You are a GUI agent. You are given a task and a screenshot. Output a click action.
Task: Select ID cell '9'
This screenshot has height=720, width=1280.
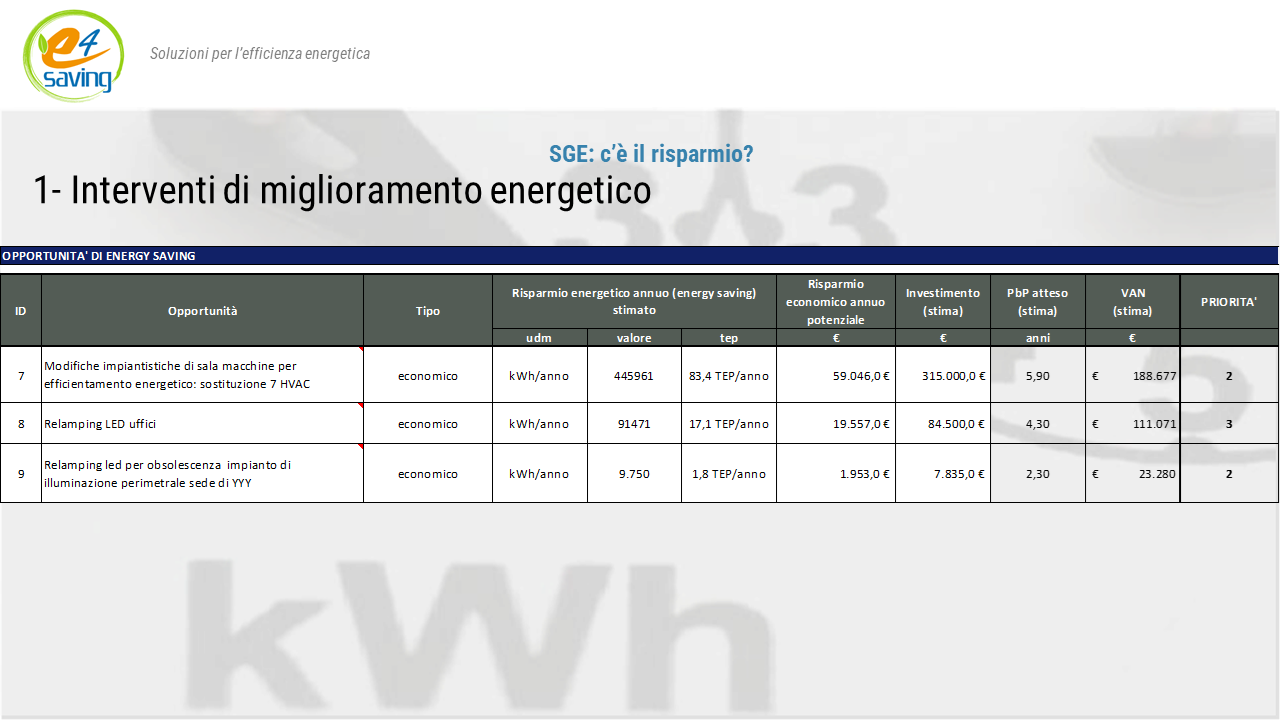coord(21,474)
